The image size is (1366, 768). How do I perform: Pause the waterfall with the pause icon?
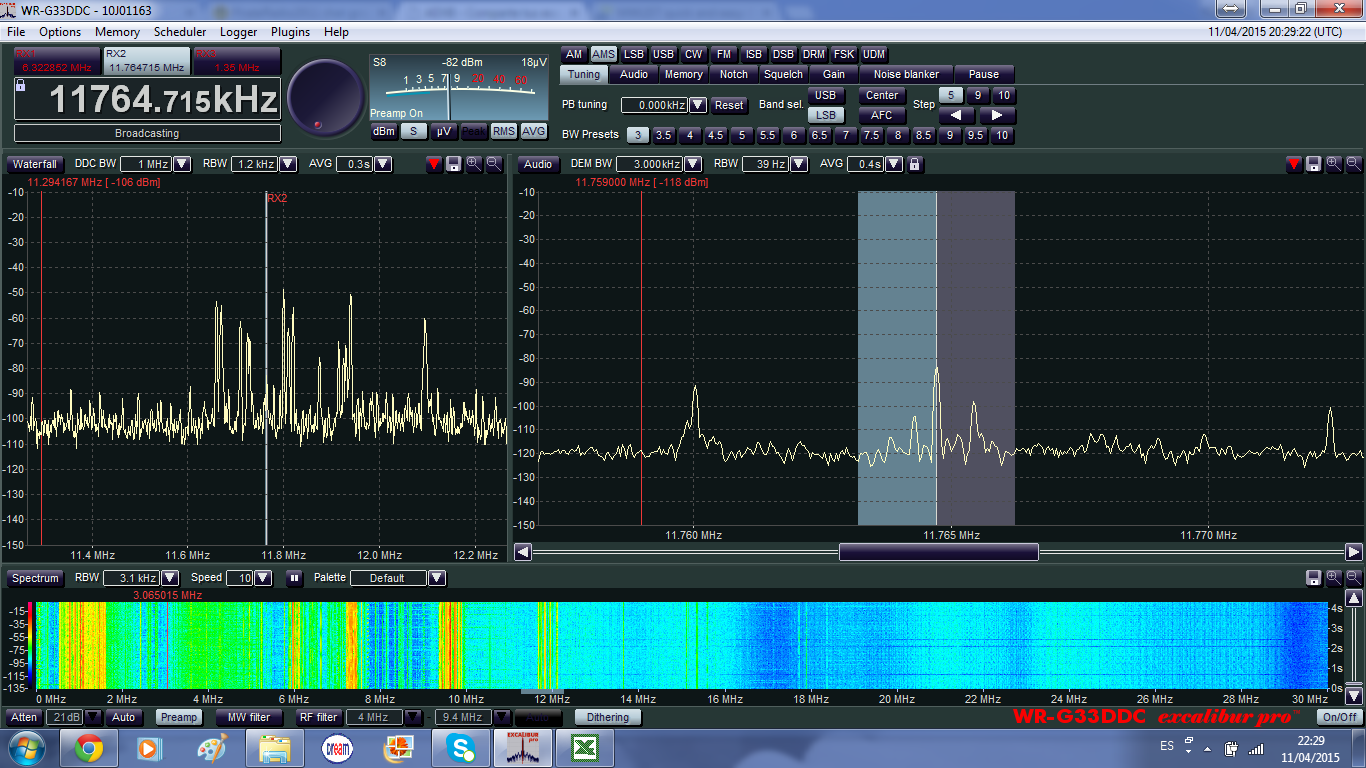tap(294, 578)
